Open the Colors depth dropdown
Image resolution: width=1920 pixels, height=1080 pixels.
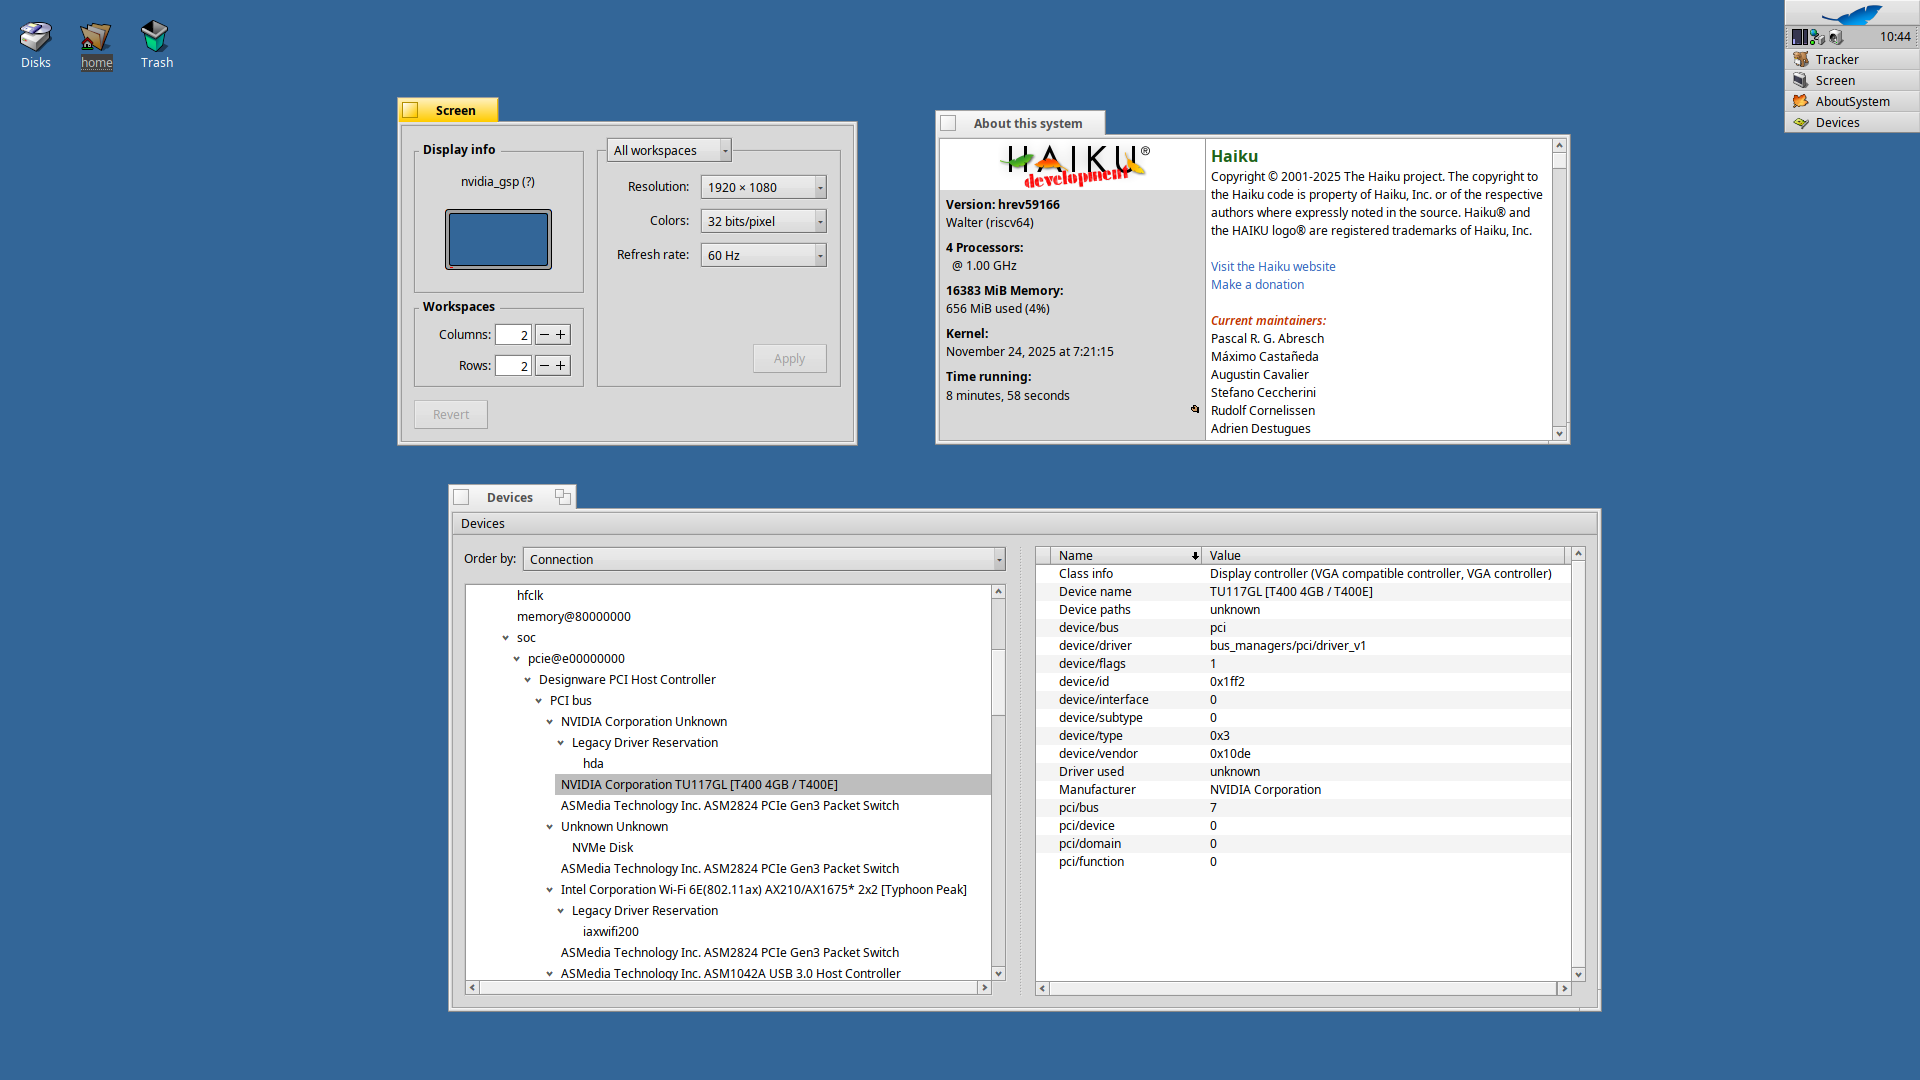(763, 221)
